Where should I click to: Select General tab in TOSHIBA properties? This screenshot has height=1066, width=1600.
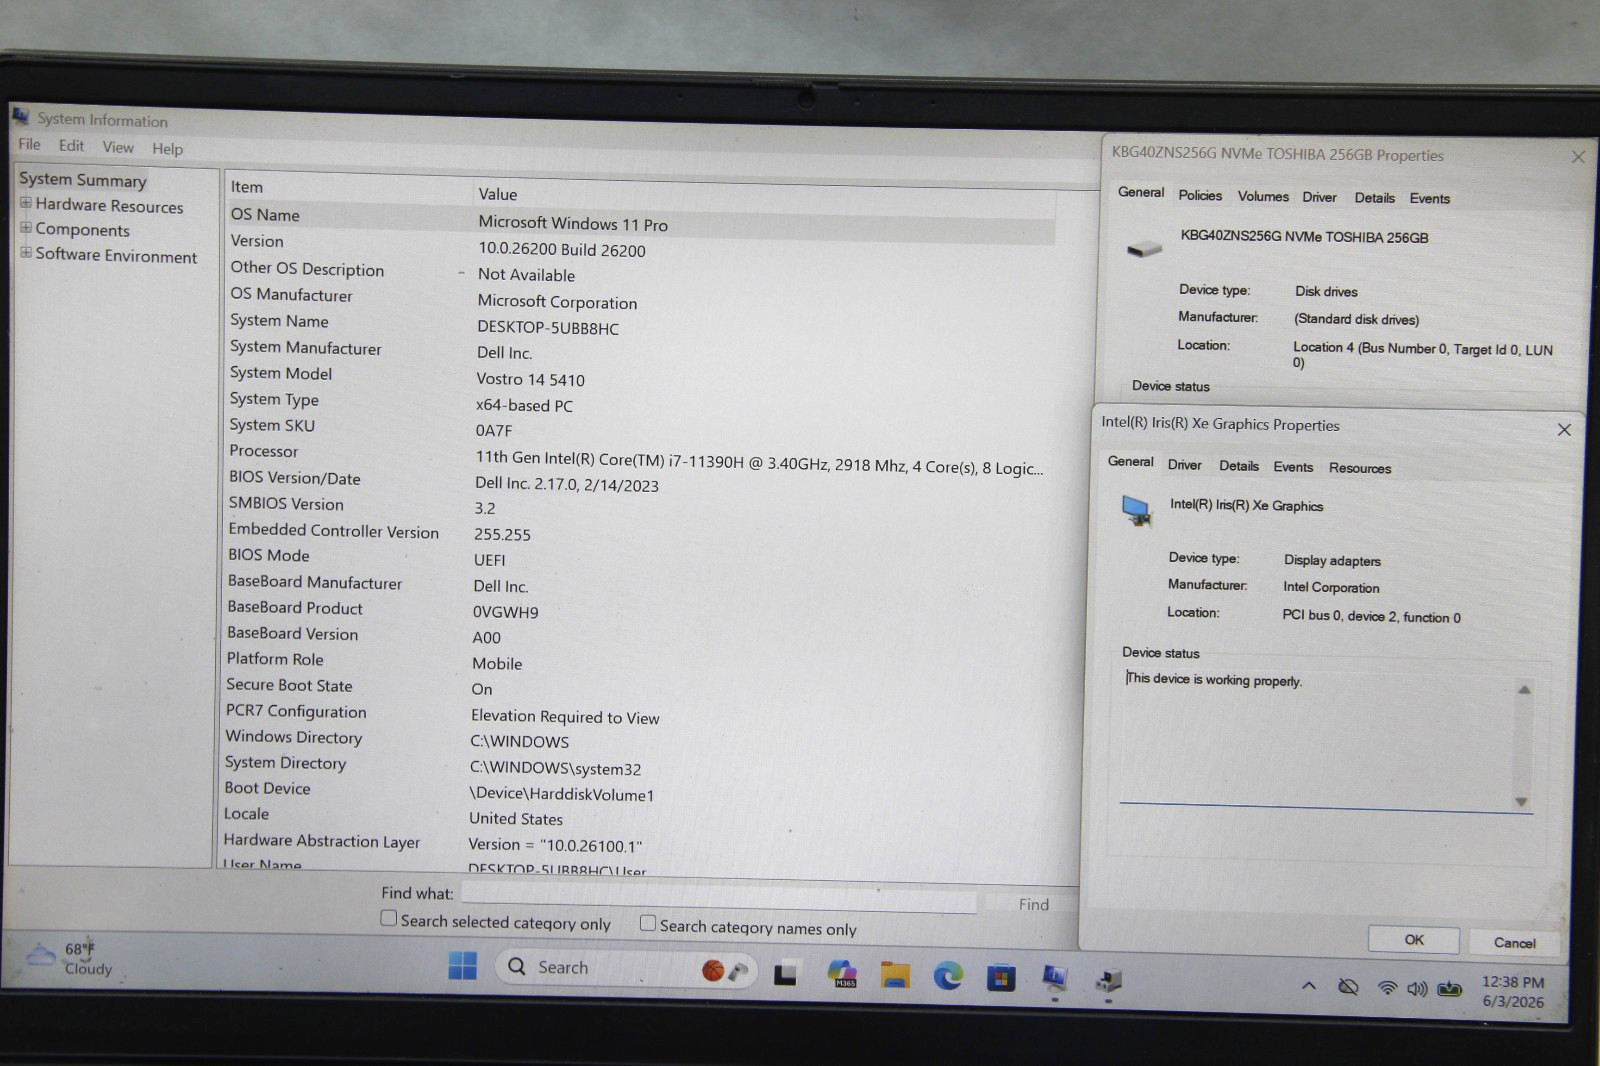coord(1141,192)
